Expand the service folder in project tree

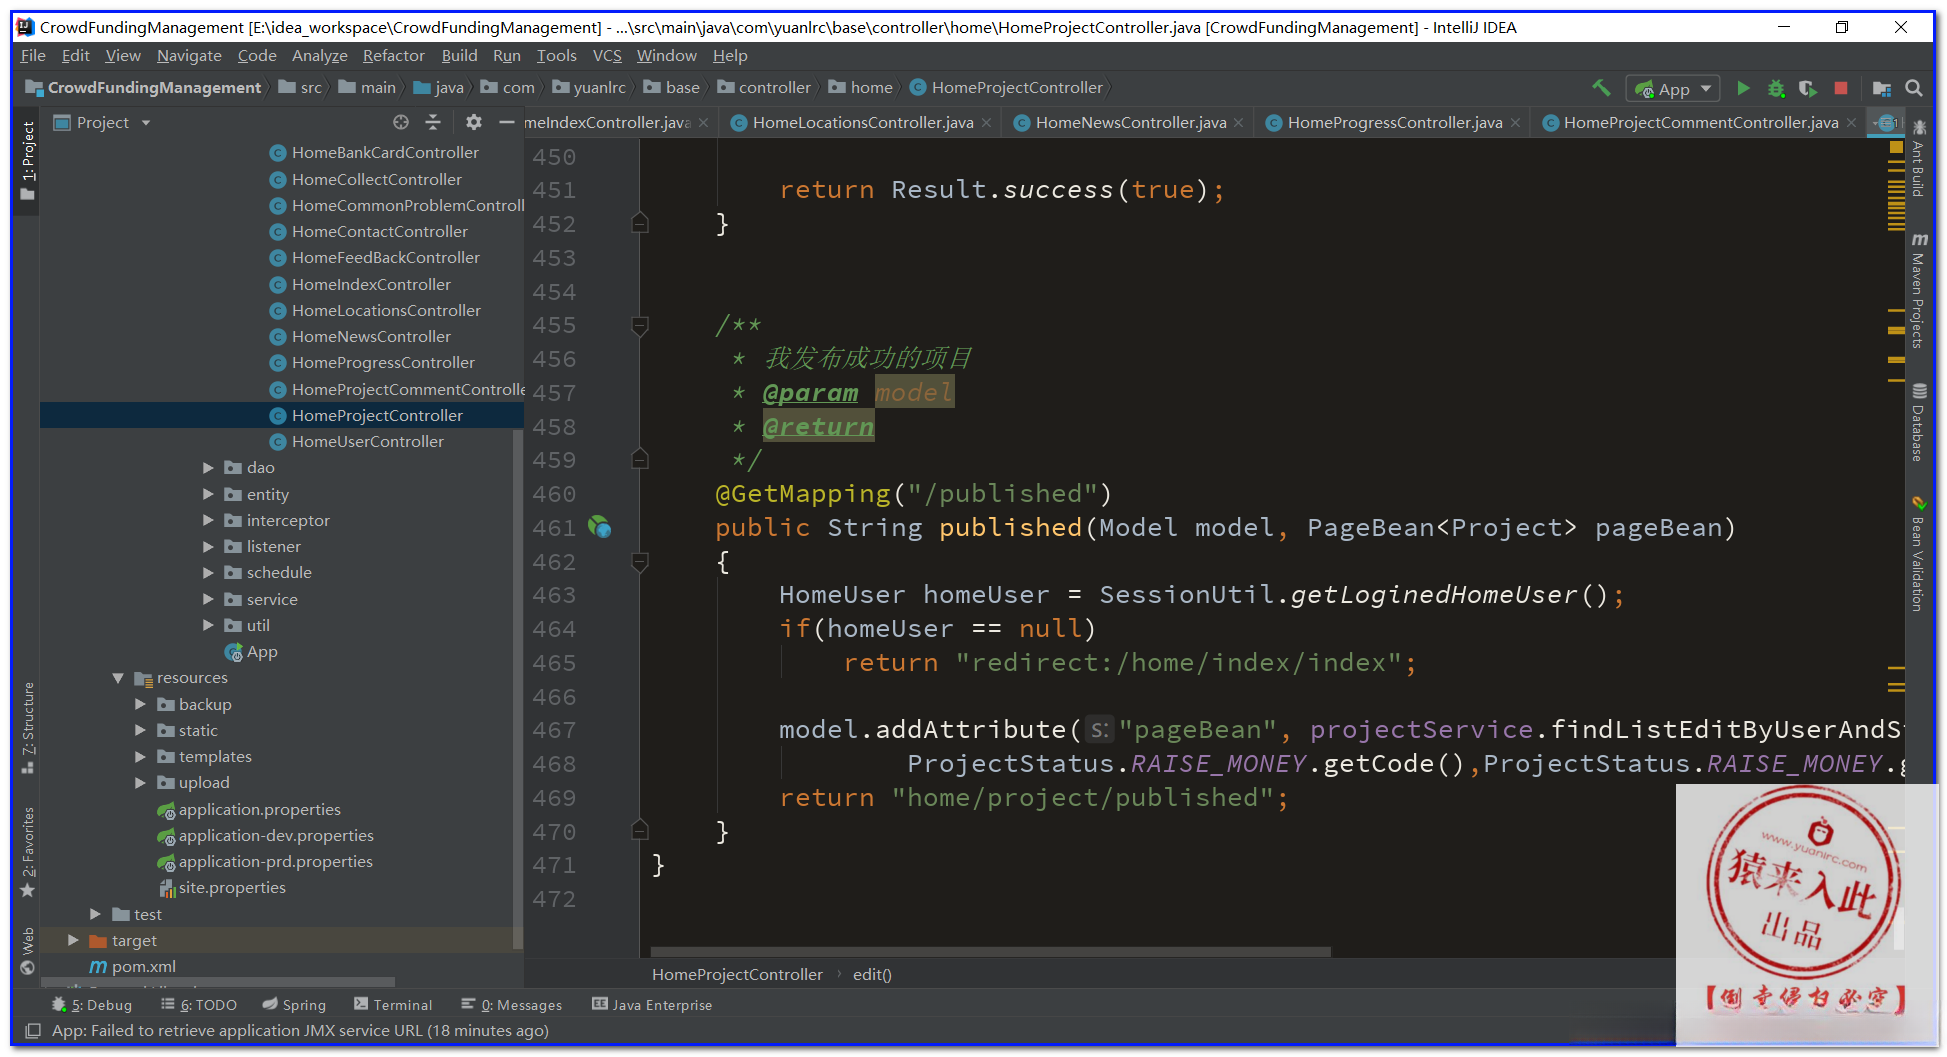click(x=208, y=599)
